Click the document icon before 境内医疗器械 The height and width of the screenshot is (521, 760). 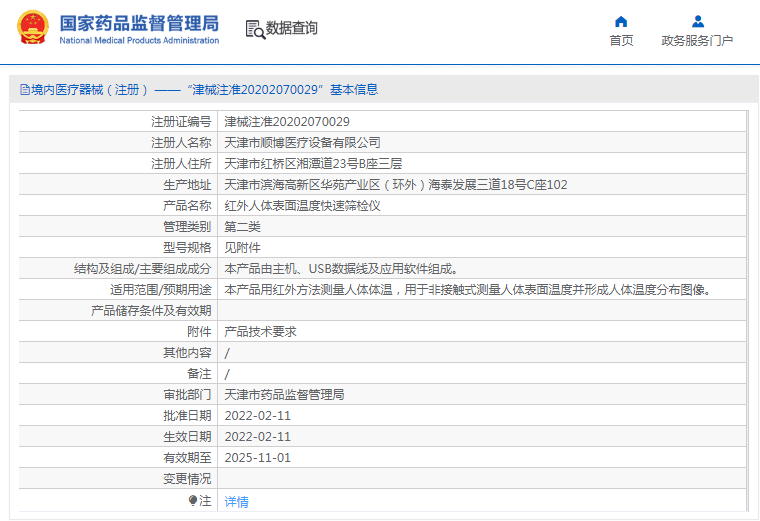(25, 90)
